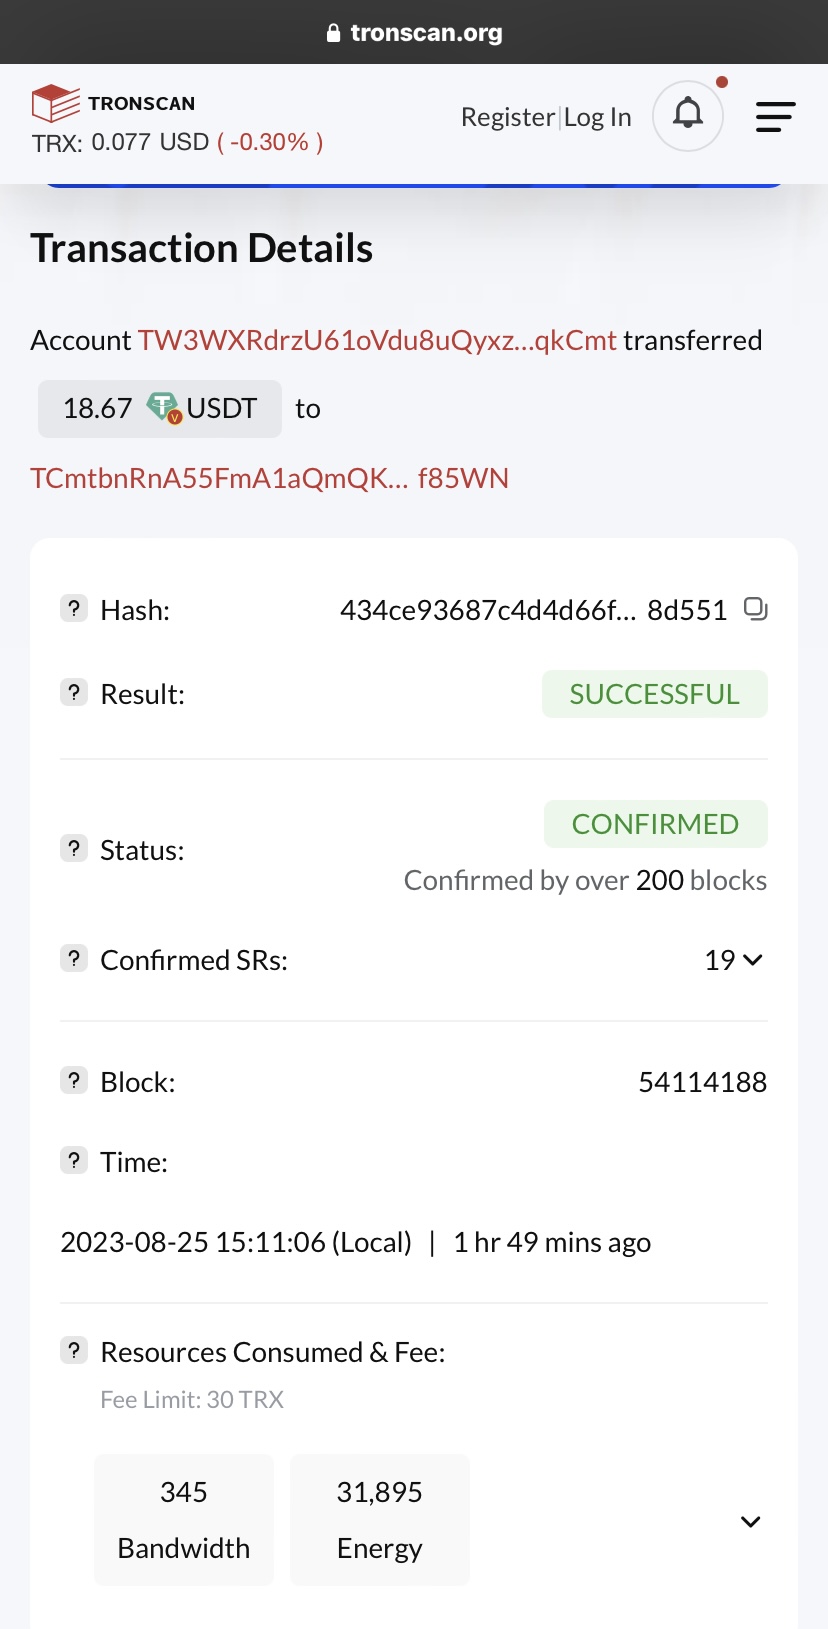The width and height of the screenshot is (828, 1629).
Task: Open block number 54114188
Action: coord(702,1082)
